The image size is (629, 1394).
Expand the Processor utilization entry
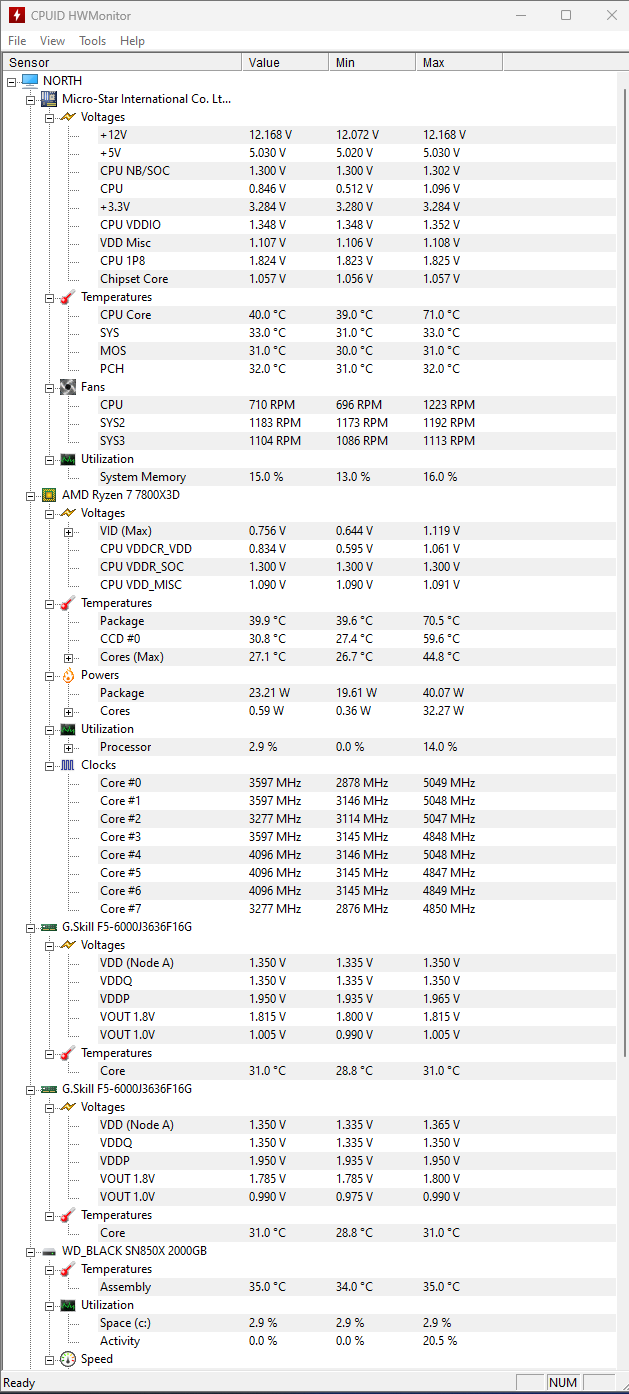click(69, 747)
